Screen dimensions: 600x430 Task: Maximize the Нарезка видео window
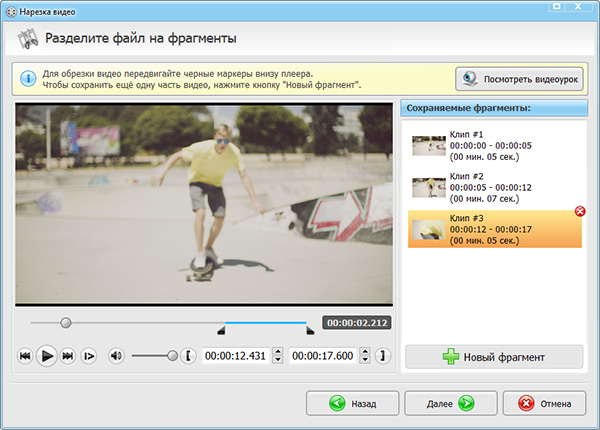pyautogui.click(x=557, y=6)
